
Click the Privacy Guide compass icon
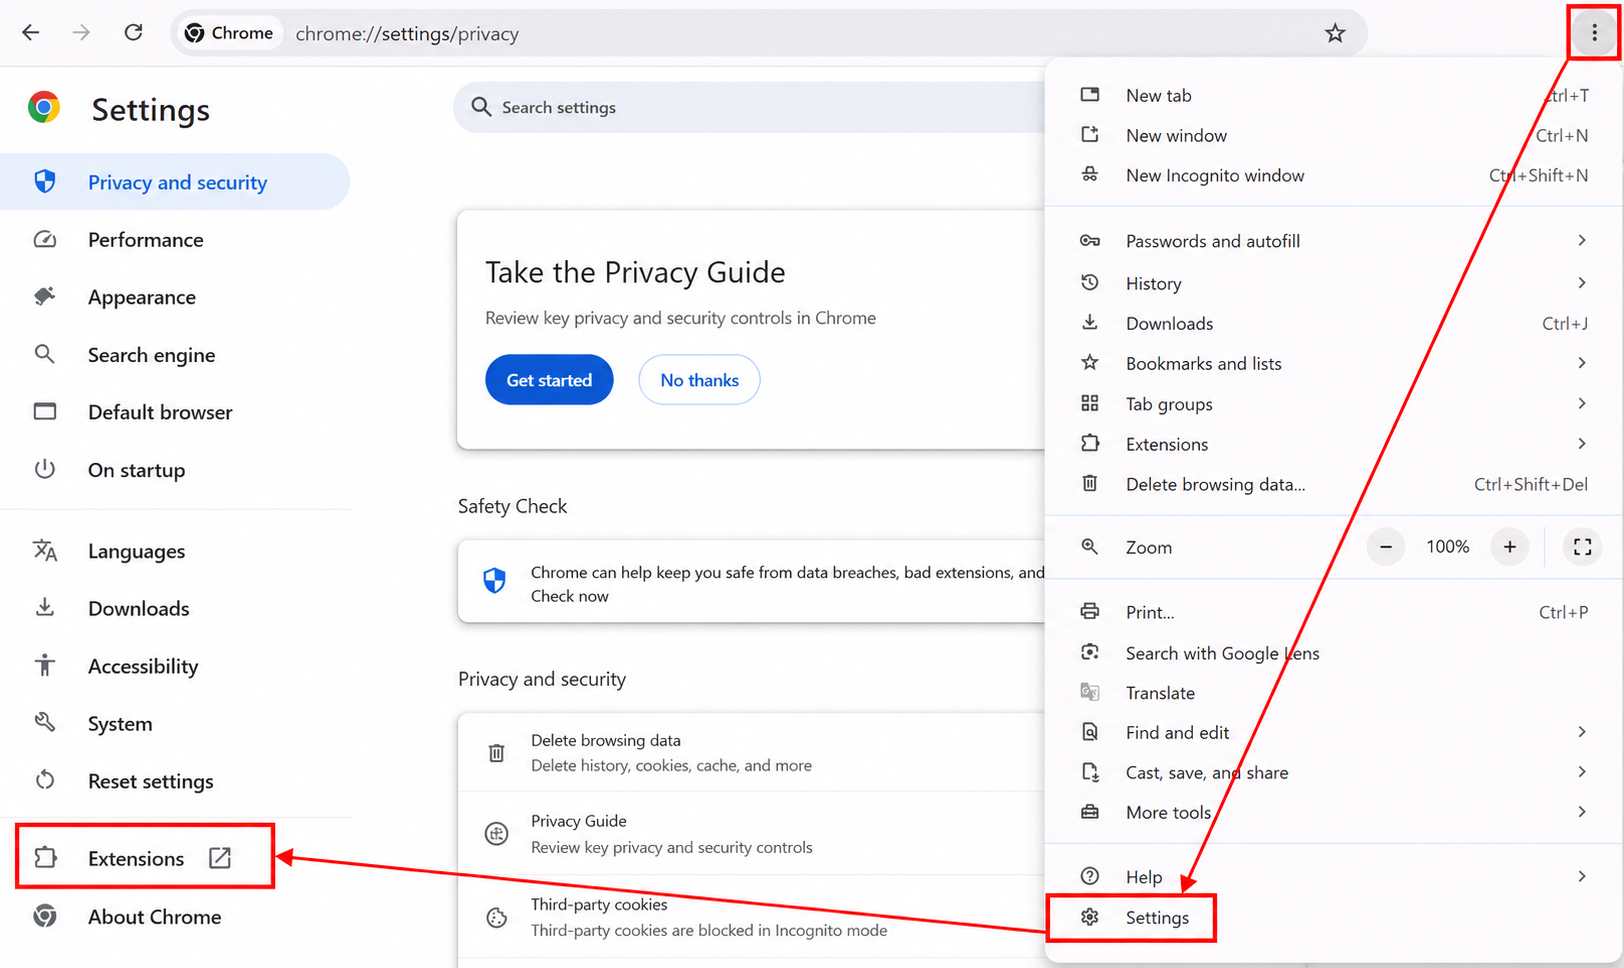tap(496, 833)
